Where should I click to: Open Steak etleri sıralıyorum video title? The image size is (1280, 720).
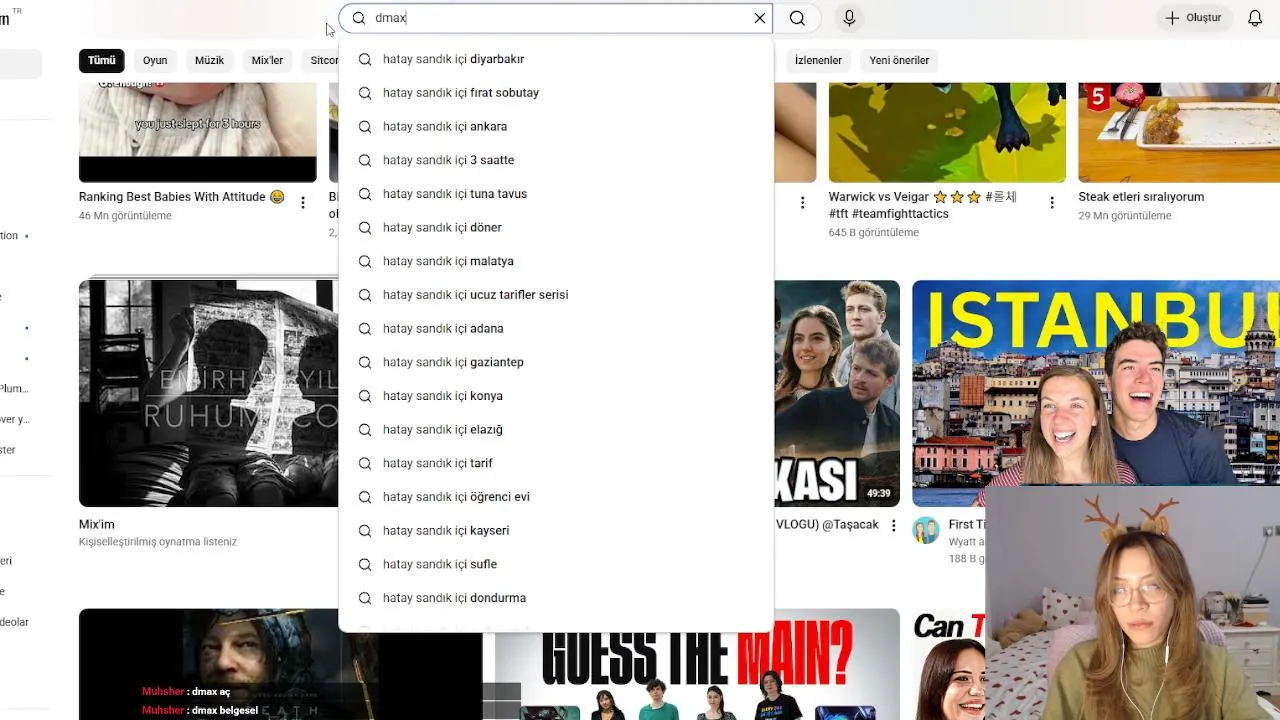1141,197
